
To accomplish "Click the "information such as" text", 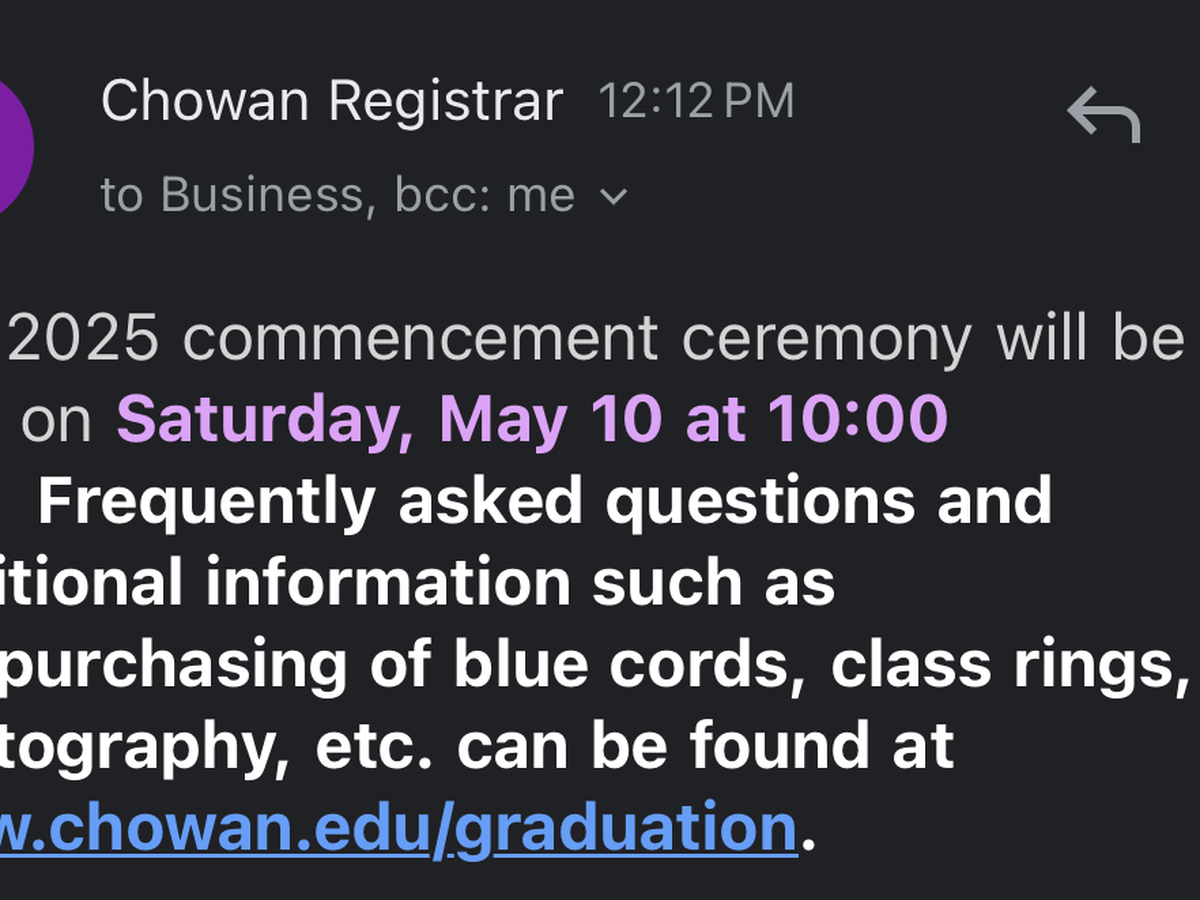I will coord(520,582).
